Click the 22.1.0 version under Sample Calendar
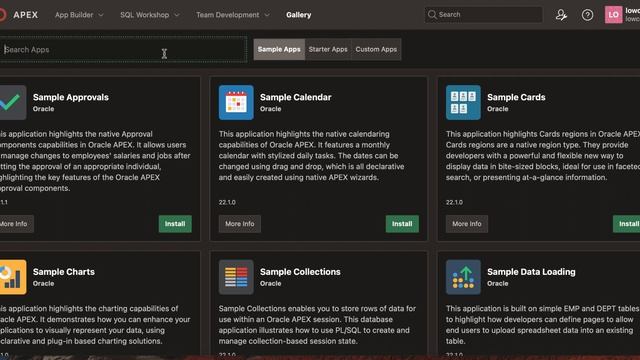Screen dimensions: 640x360 pyautogui.click(x=227, y=202)
